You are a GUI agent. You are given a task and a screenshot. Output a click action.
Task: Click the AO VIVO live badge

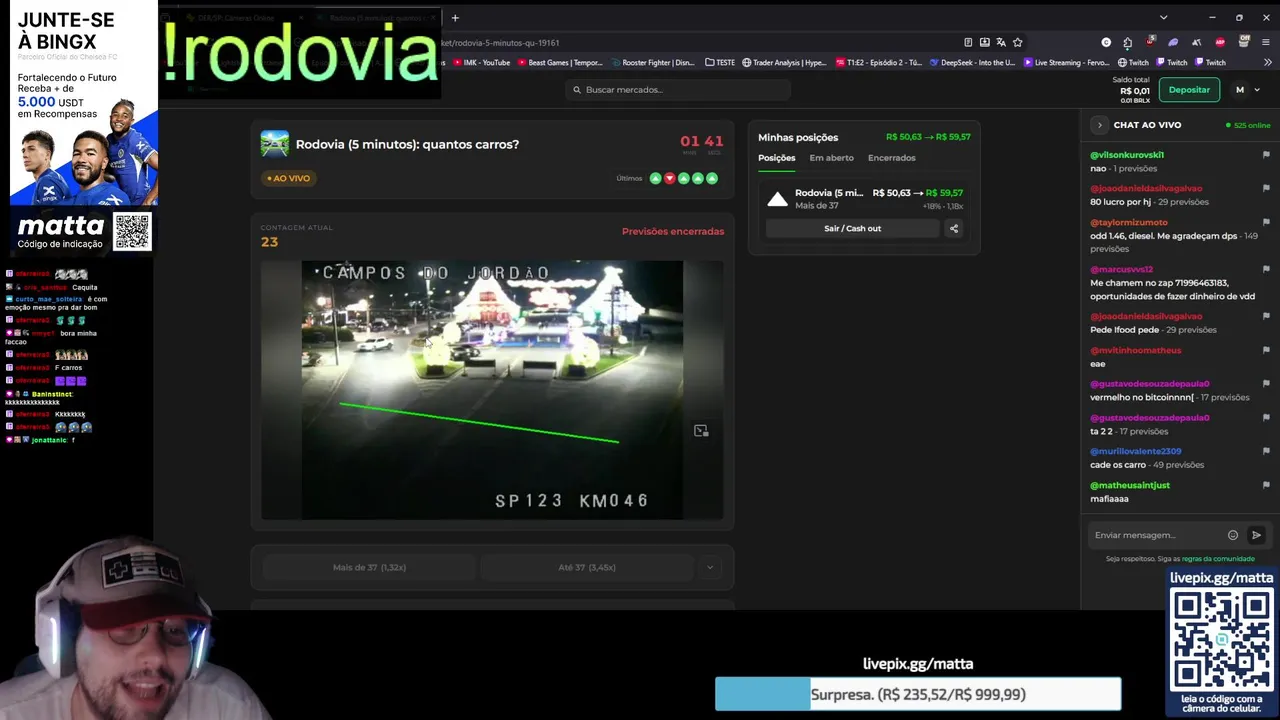pos(289,178)
